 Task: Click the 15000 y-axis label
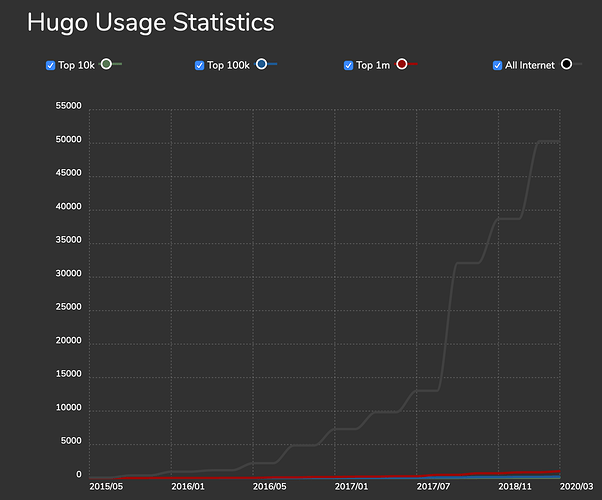coord(69,374)
